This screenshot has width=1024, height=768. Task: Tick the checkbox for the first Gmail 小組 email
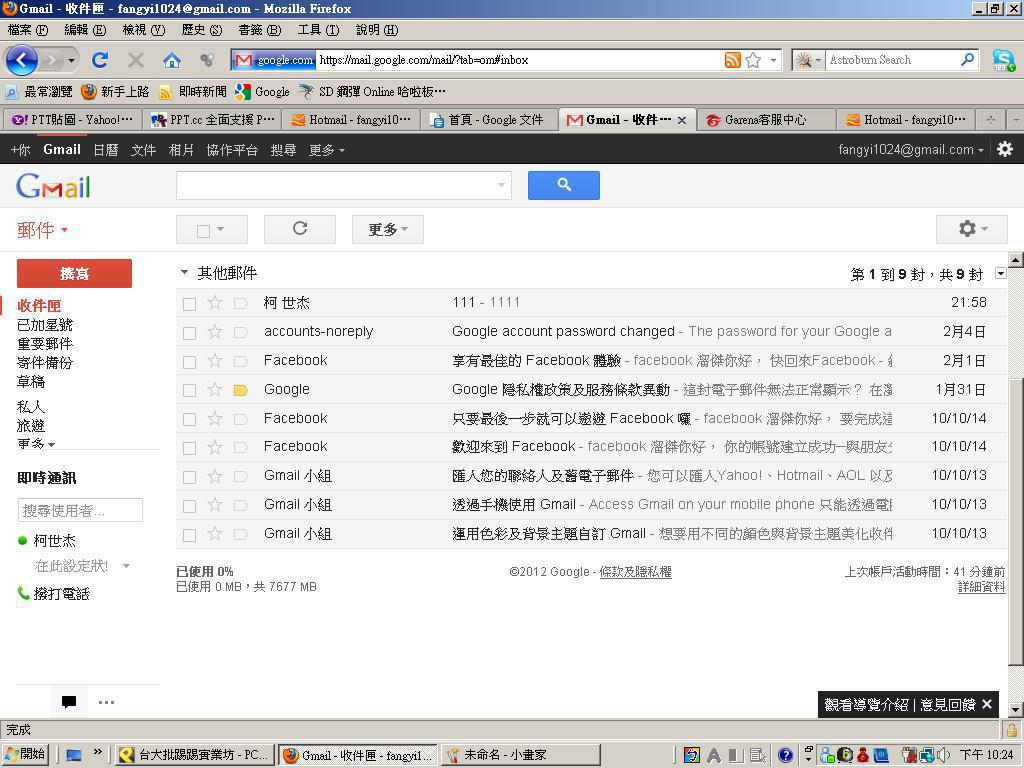190,477
